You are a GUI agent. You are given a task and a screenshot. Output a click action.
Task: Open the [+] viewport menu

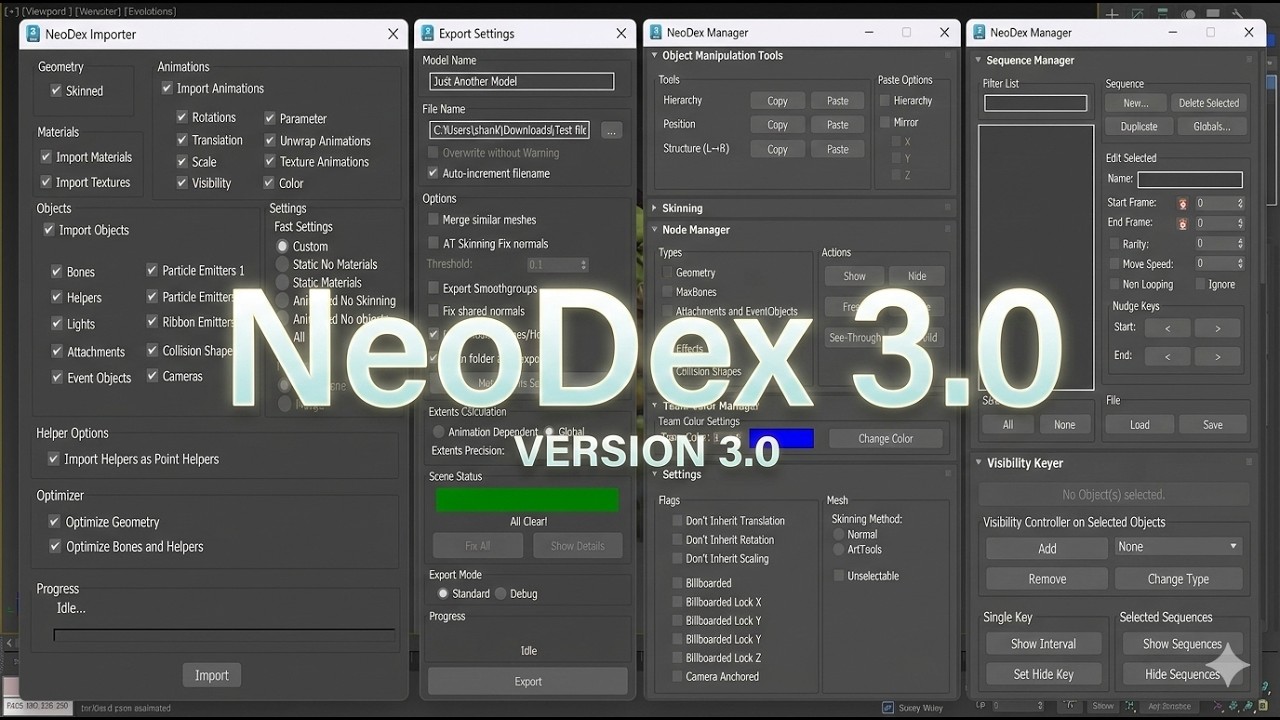click(11, 11)
